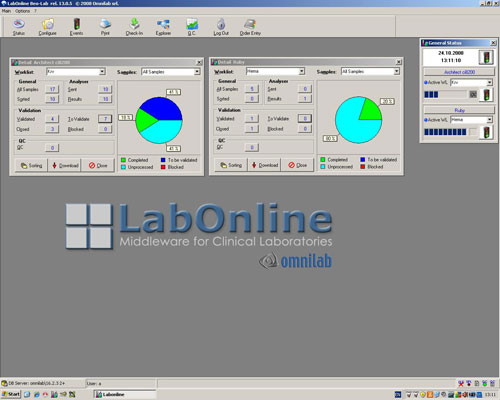The width and height of the screenshot is (500, 400).
Task: Click the small grey icon beside Architect progress bar
Action: point(473,95)
